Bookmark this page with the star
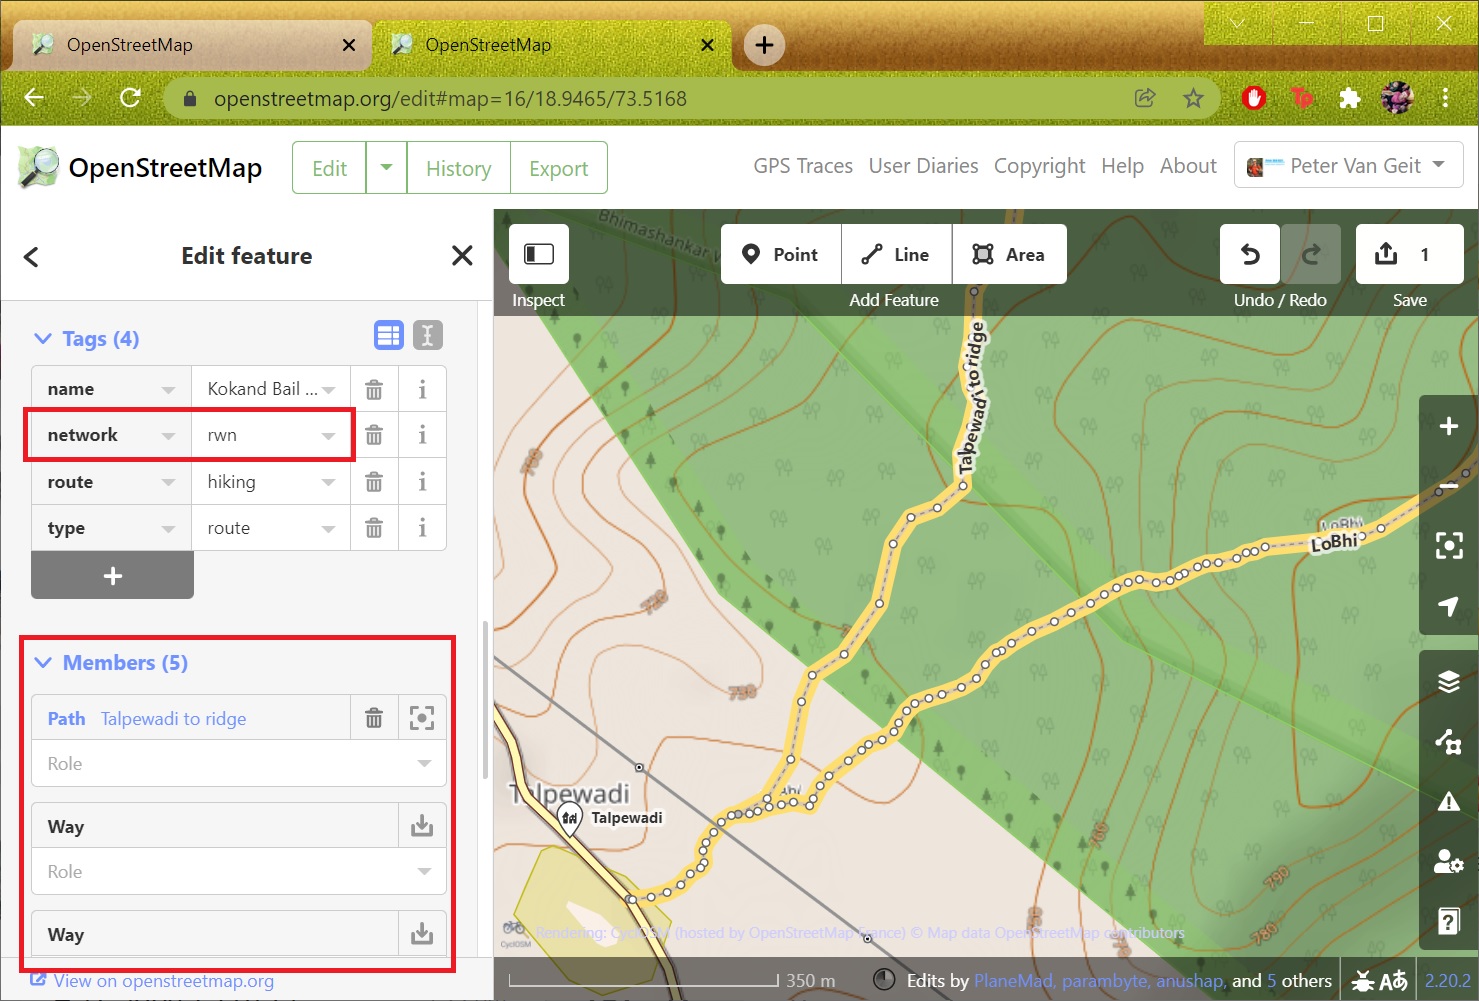The width and height of the screenshot is (1479, 1001). click(1193, 98)
